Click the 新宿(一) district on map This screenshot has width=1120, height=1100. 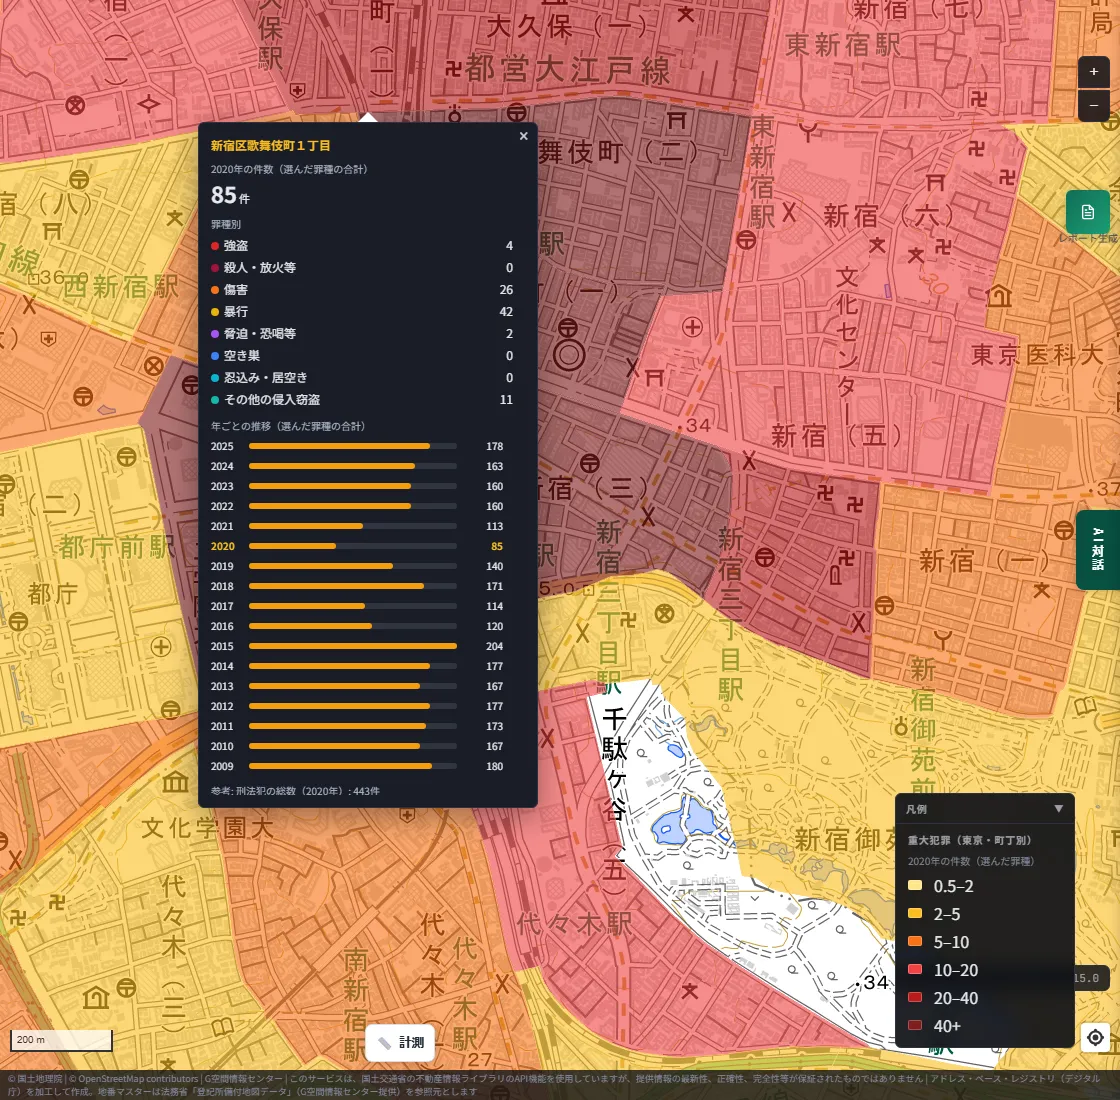click(984, 561)
